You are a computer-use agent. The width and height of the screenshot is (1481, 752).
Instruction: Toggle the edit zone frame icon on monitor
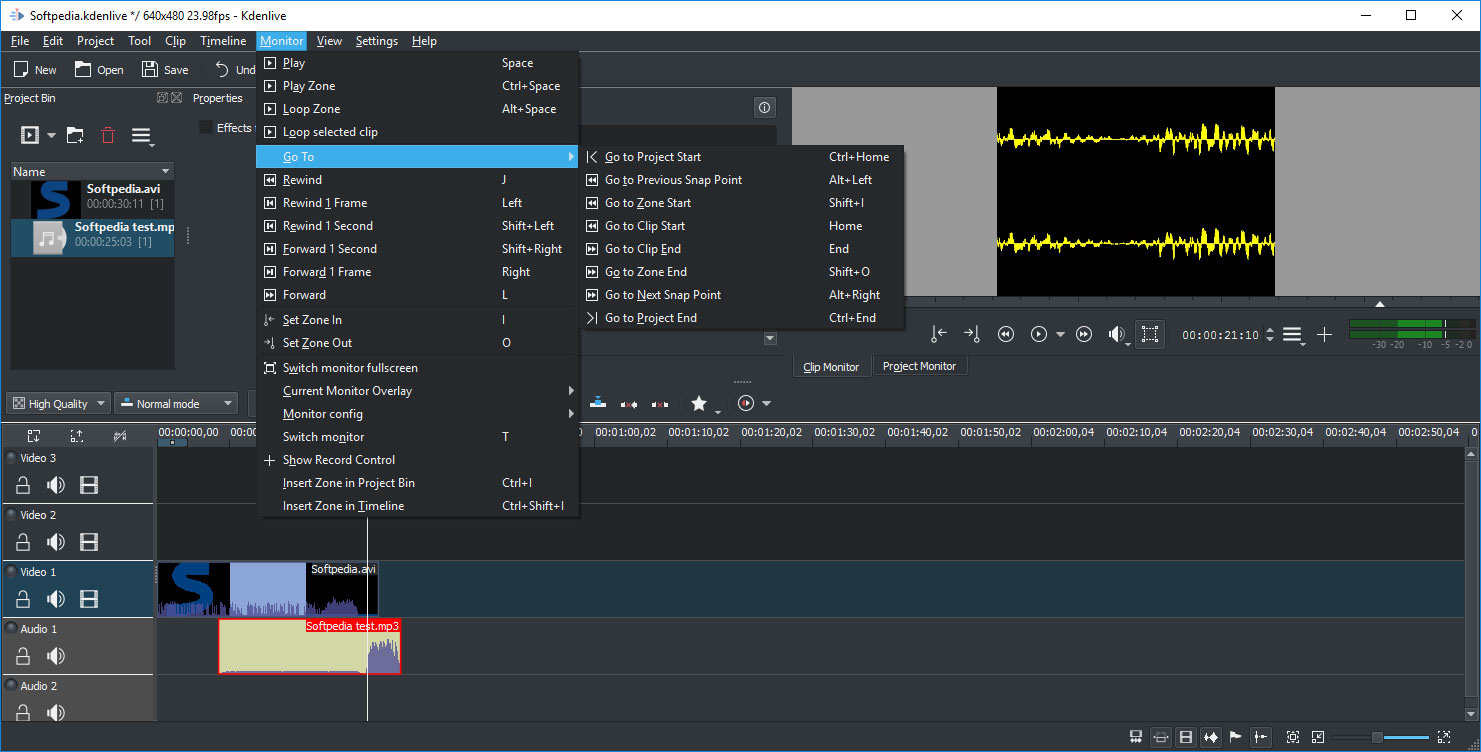(1150, 334)
